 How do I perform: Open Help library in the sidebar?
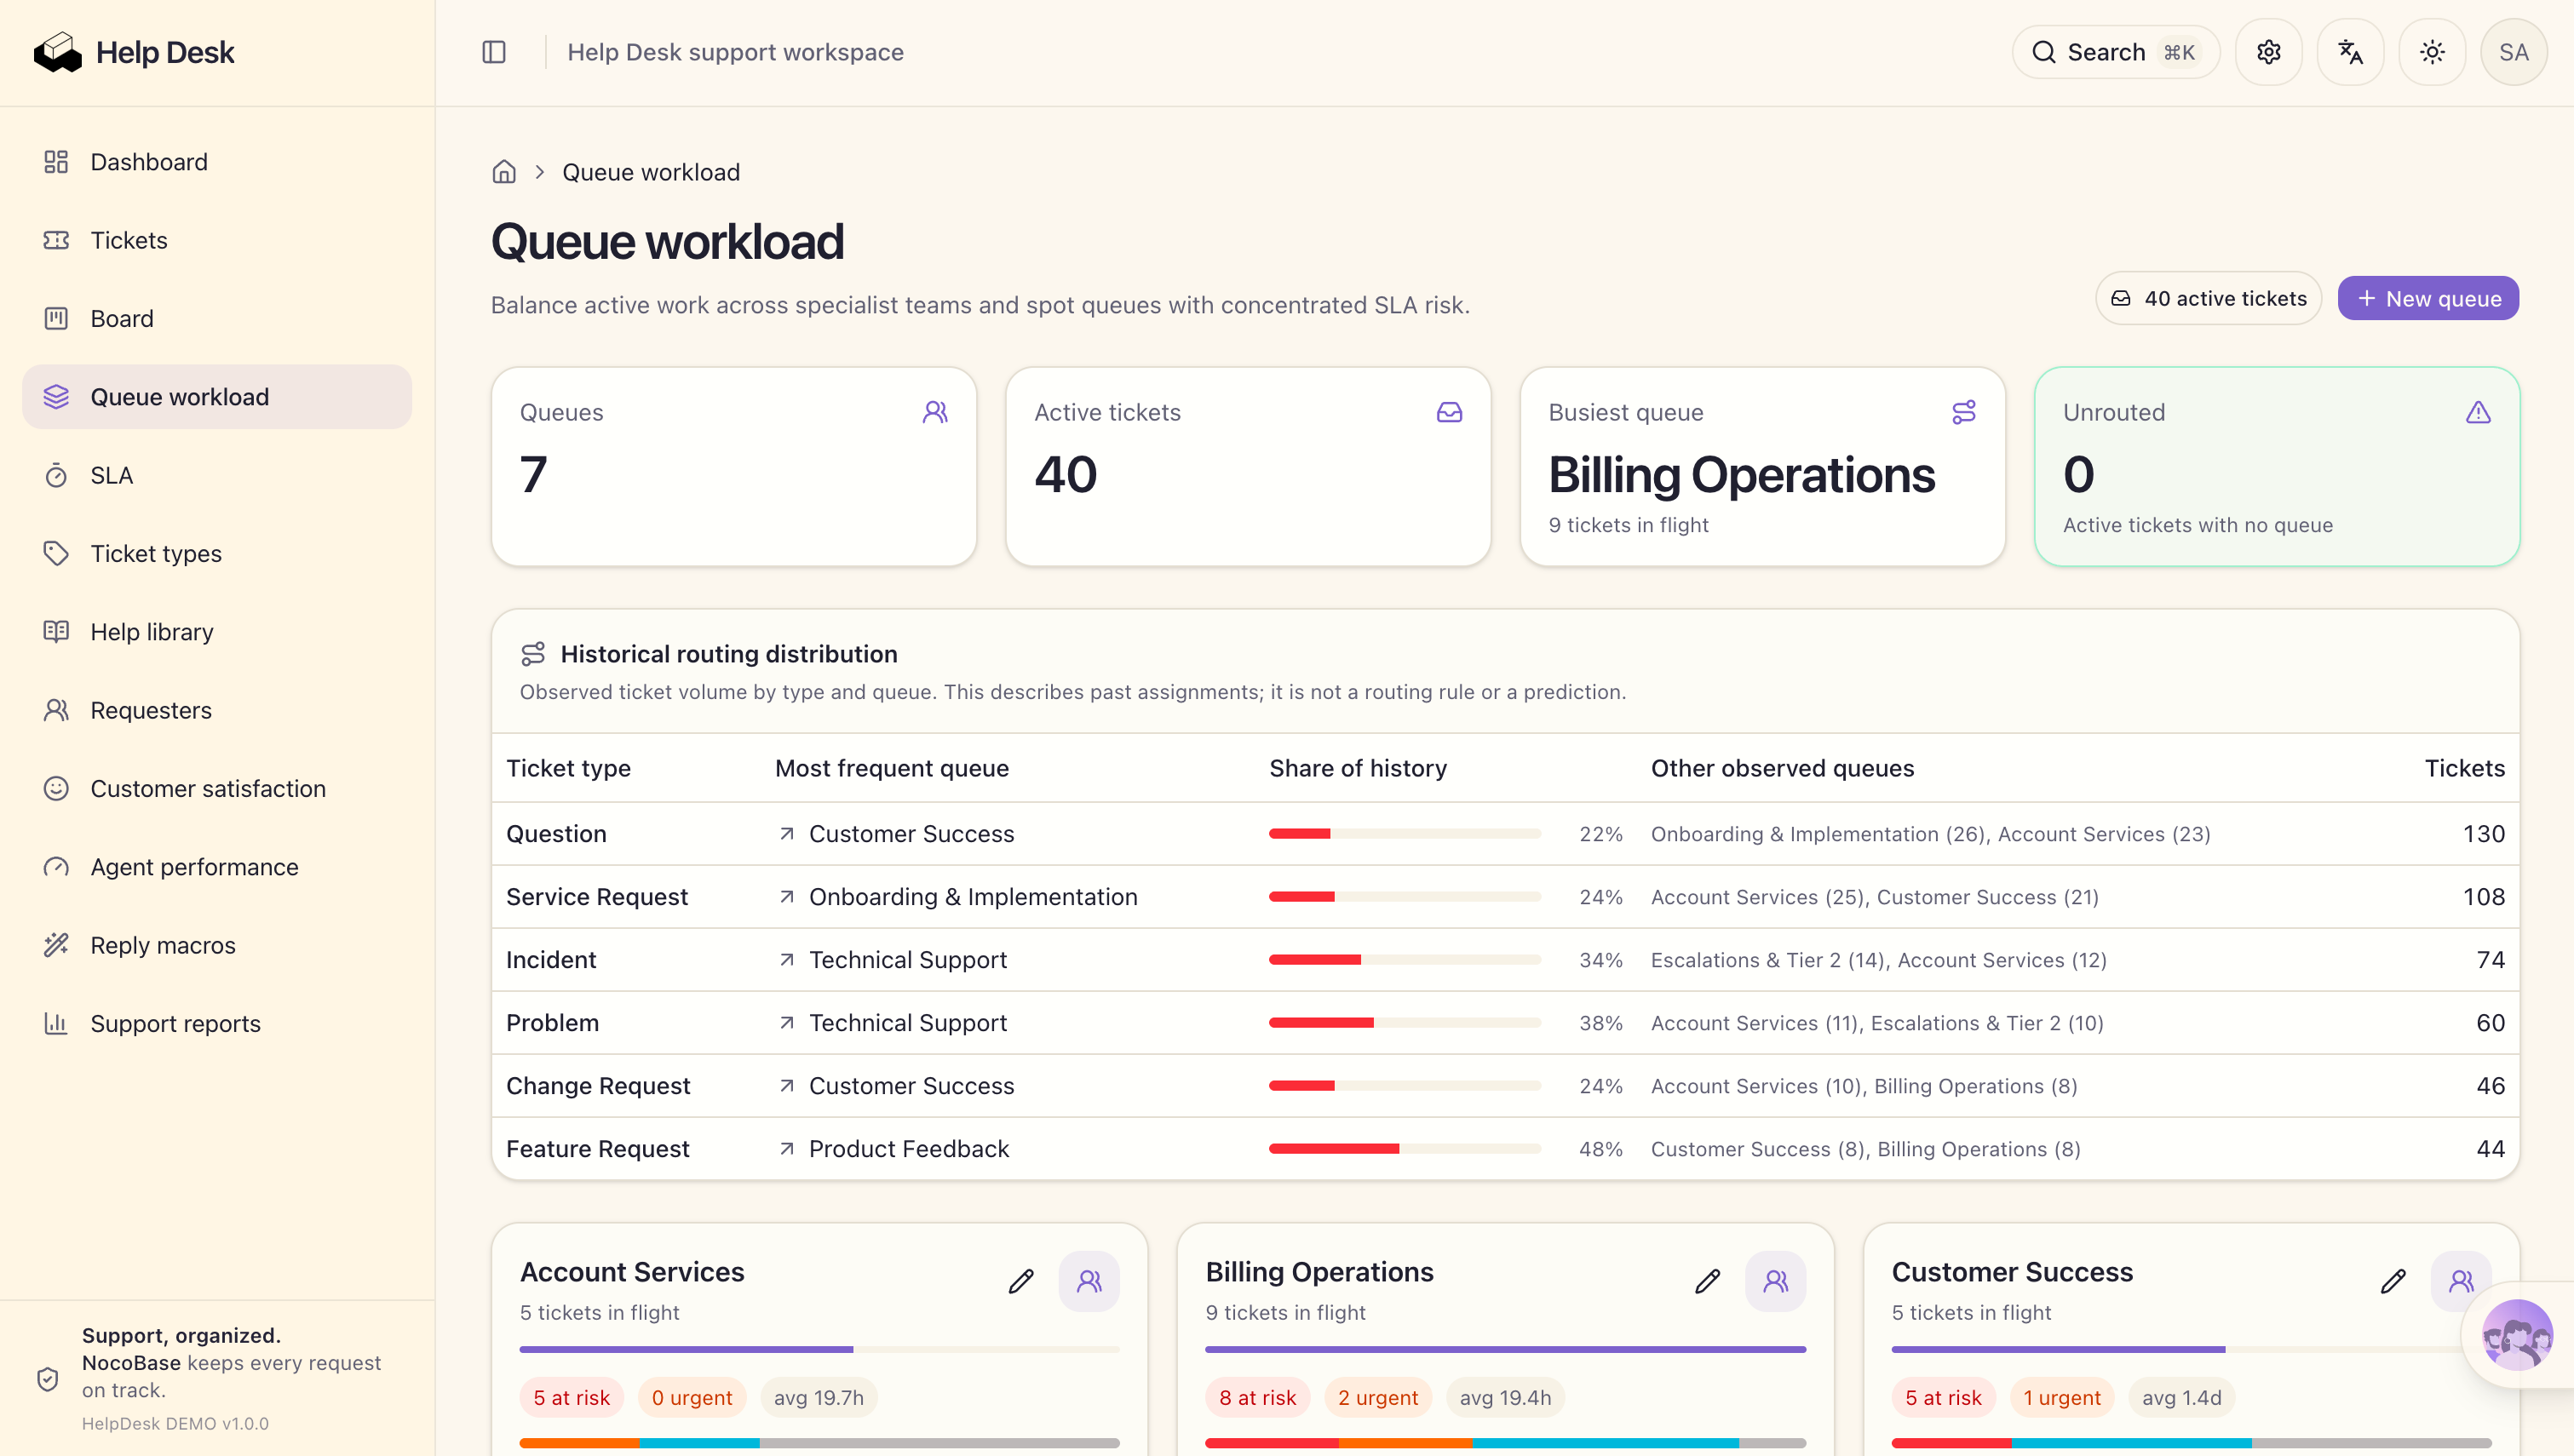pyautogui.click(x=217, y=632)
